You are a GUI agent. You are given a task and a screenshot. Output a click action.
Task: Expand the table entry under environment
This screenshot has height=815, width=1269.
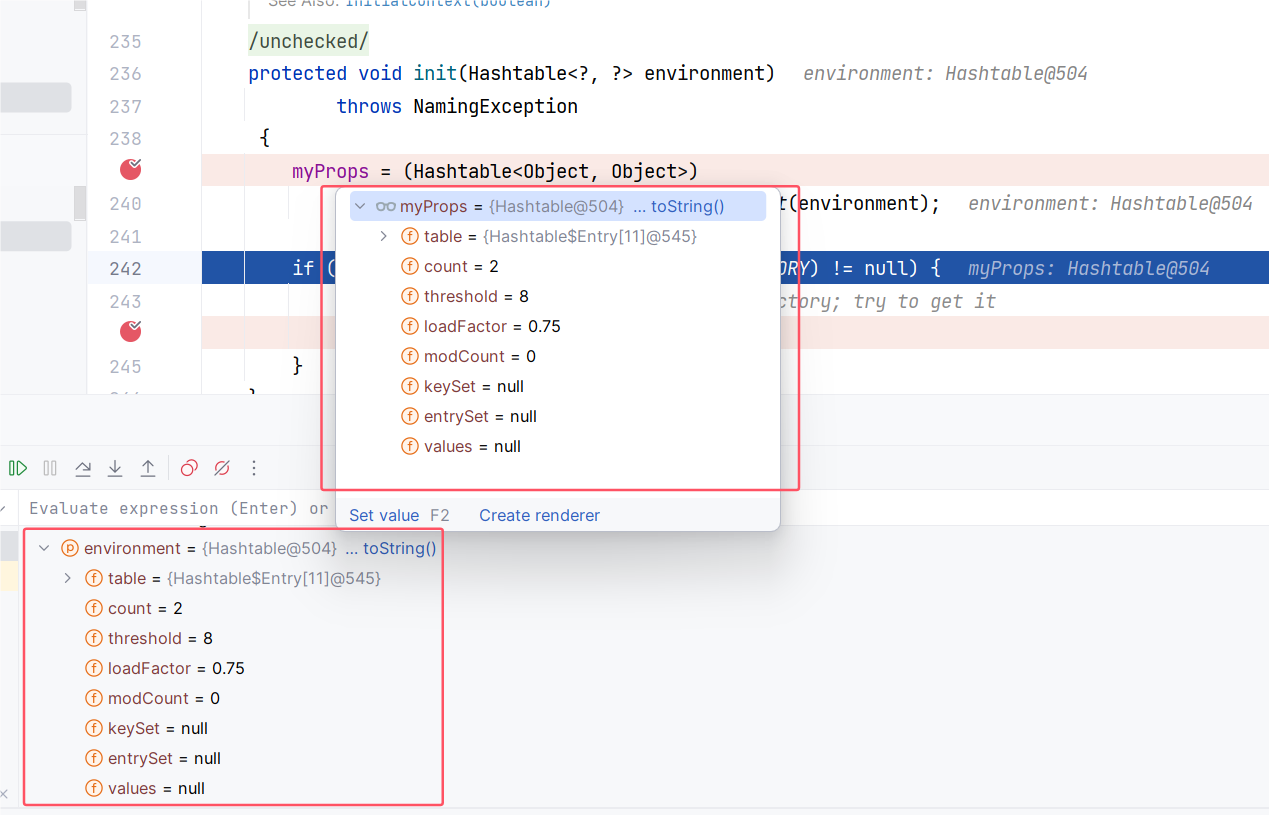point(67,578)
